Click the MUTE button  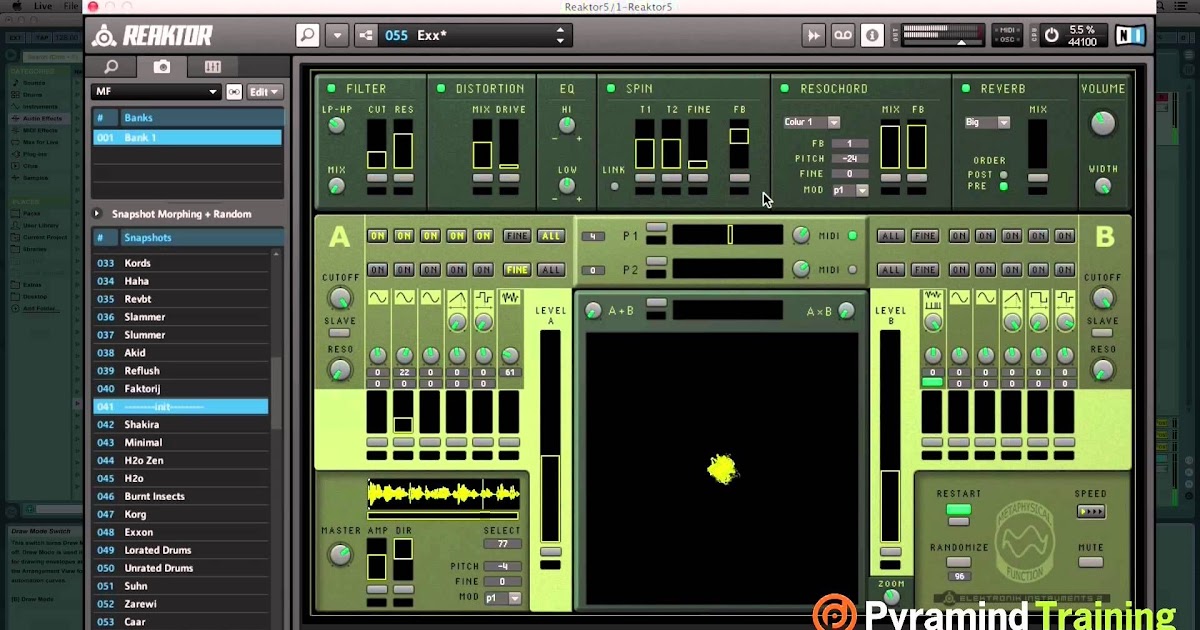tap(1090, 562)
